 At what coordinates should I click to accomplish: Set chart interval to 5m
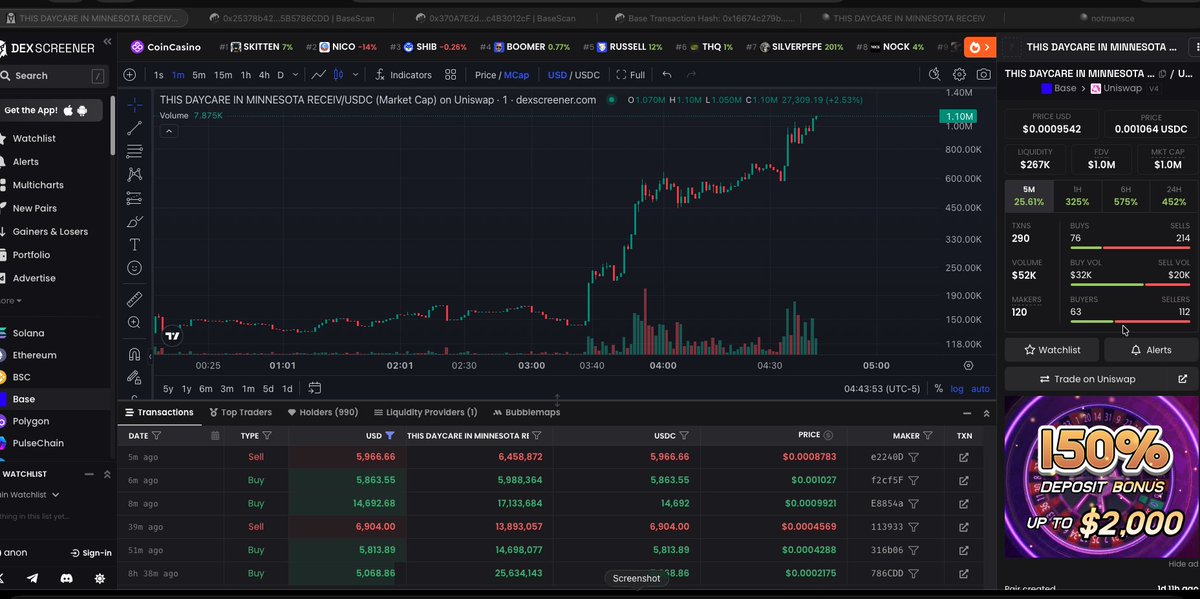[x=199, y=75]
